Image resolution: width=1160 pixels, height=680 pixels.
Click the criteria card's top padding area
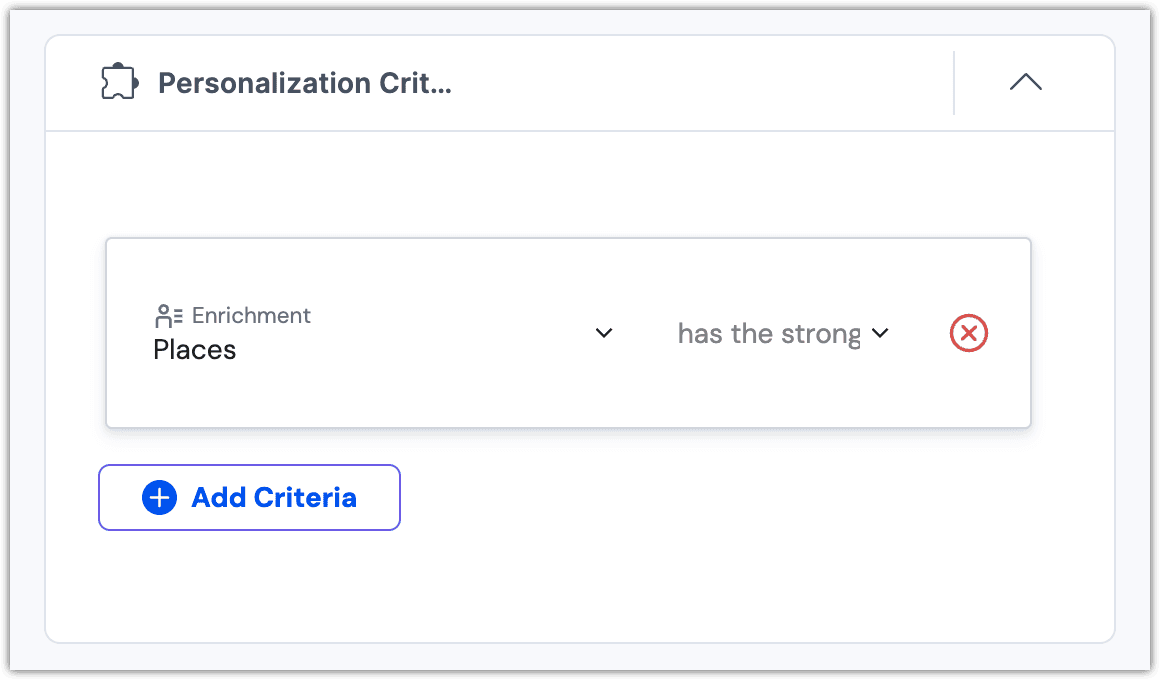click(x=568, y=262)
